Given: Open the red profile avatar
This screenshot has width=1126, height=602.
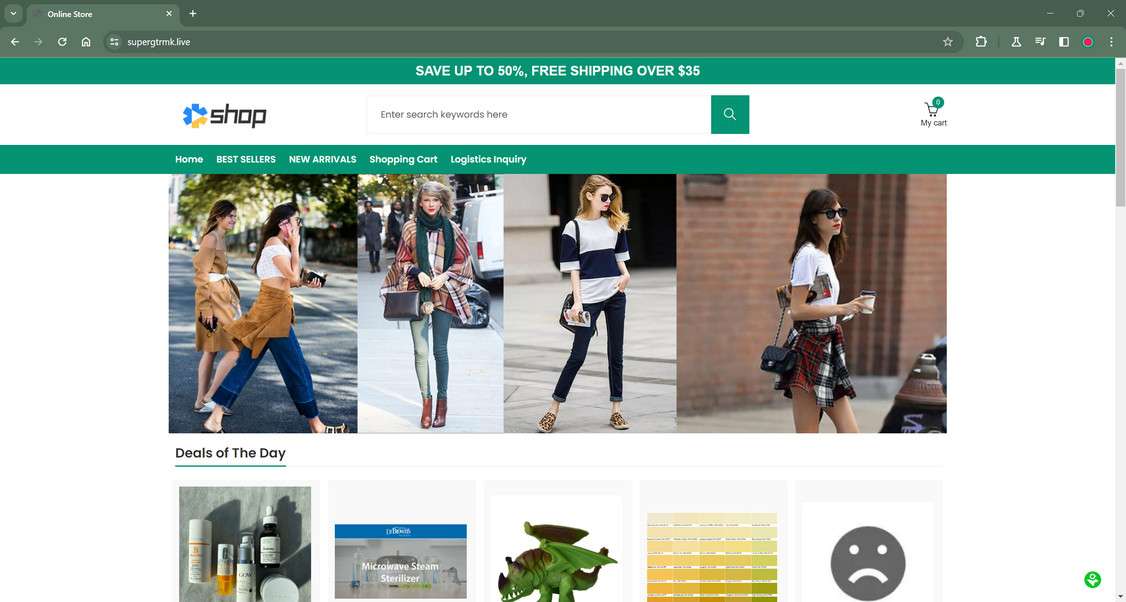Looking at the screenshot, I should point(1088,42).
